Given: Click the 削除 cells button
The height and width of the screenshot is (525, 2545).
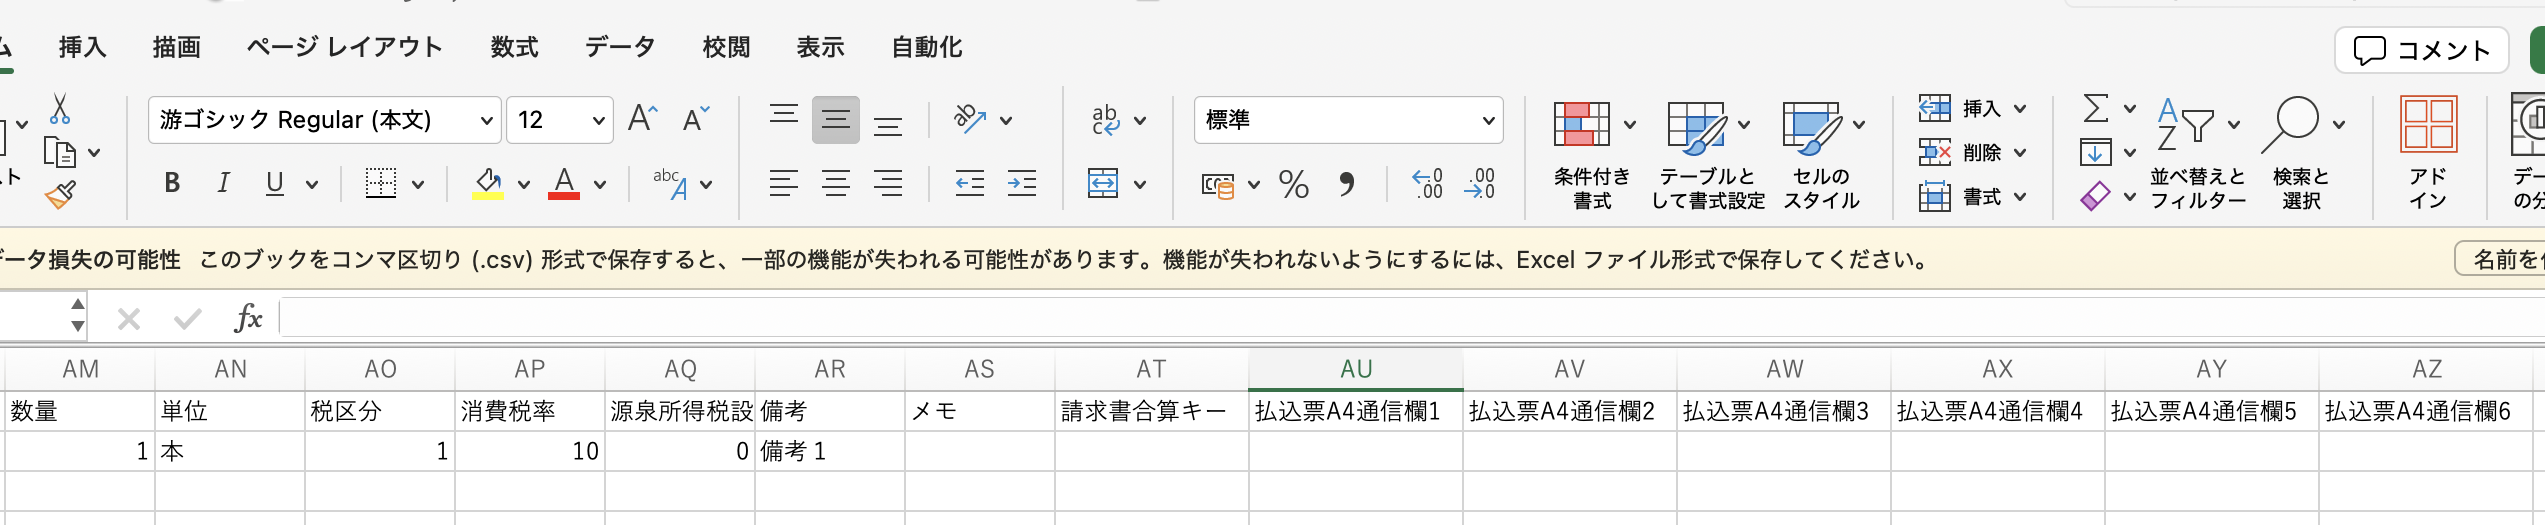Looking at the screenshot, I should (1972, 152).
